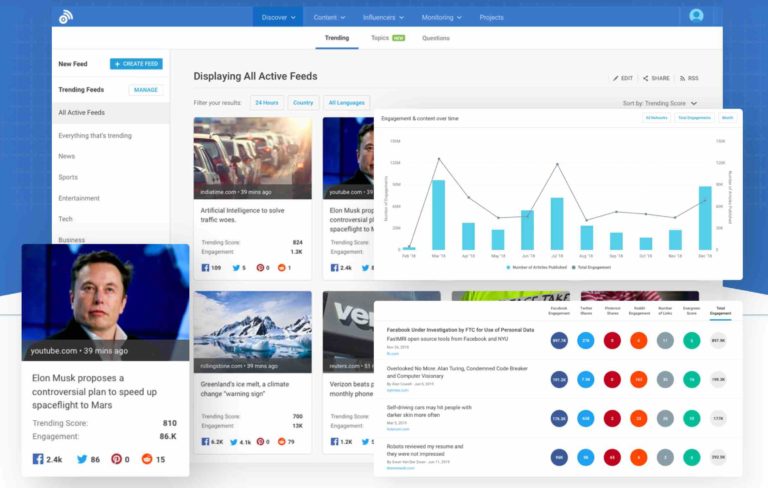768x488 pixels.
Task: Click the large Elon Musk card photo
Action: 105,302
